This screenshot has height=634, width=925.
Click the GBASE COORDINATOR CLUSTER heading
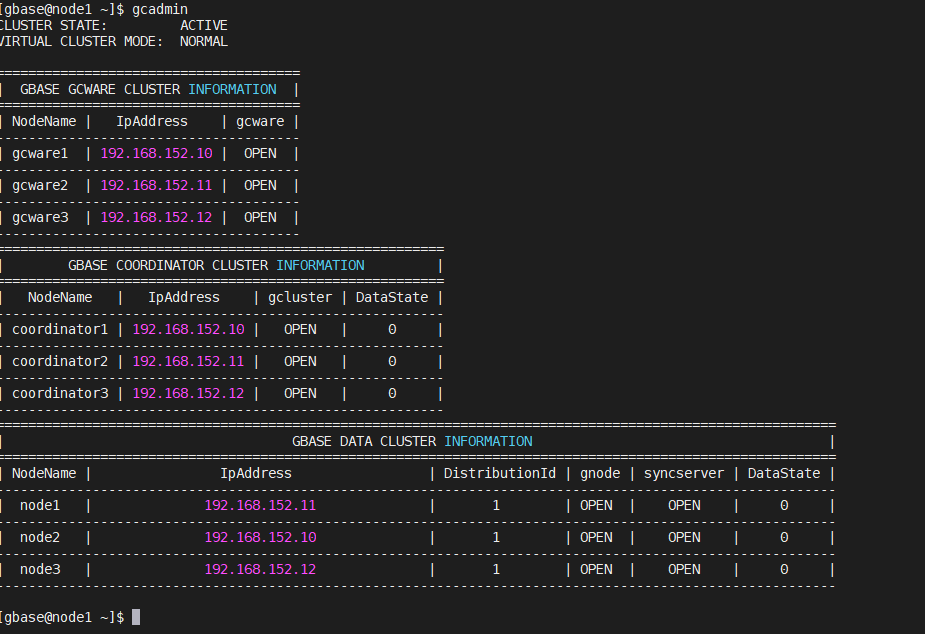point(168,265)
